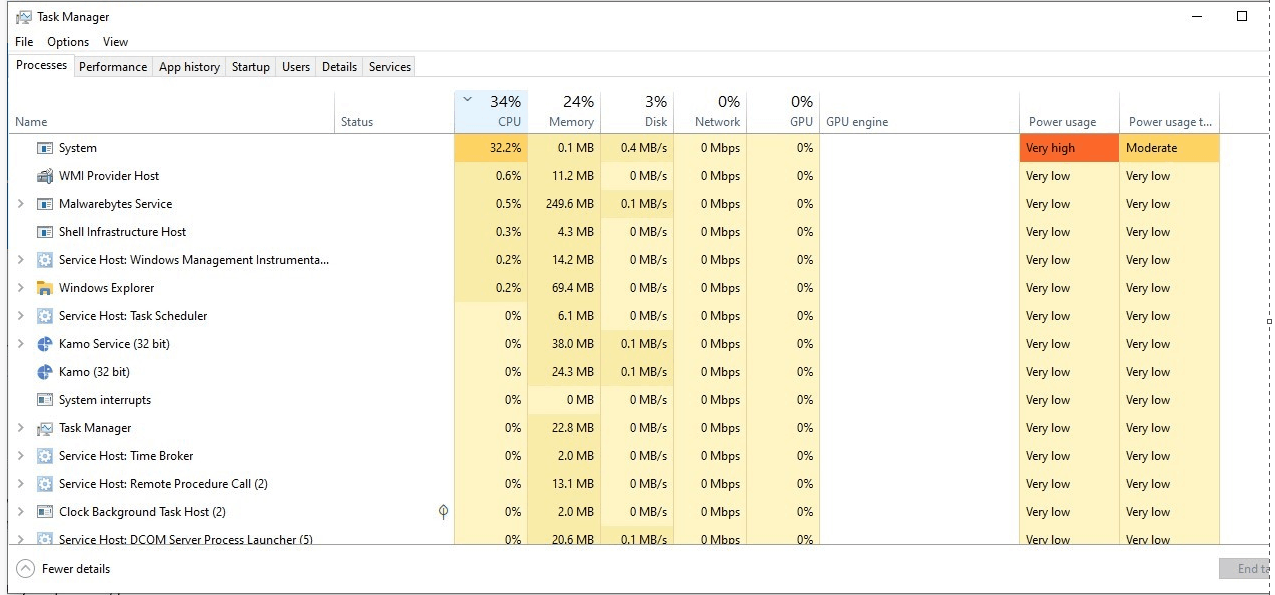The image size is (1275, 595).
Task: Expand Service Host: Task Scheduler
Action: click(20, 316)
